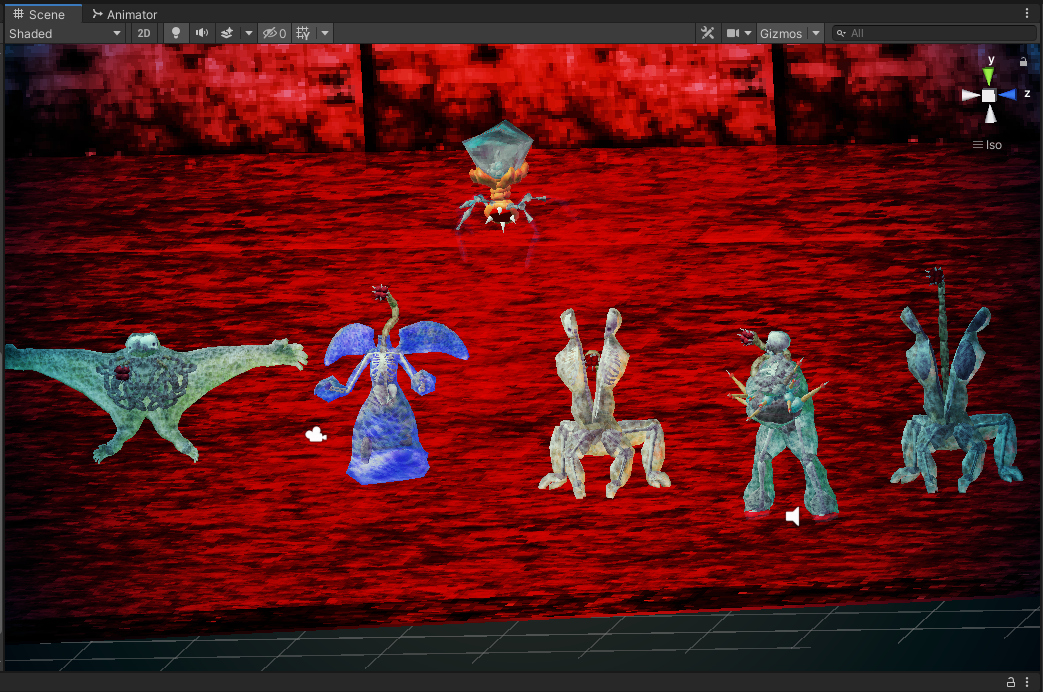Click the scene camera settings icon

[733, 33]
